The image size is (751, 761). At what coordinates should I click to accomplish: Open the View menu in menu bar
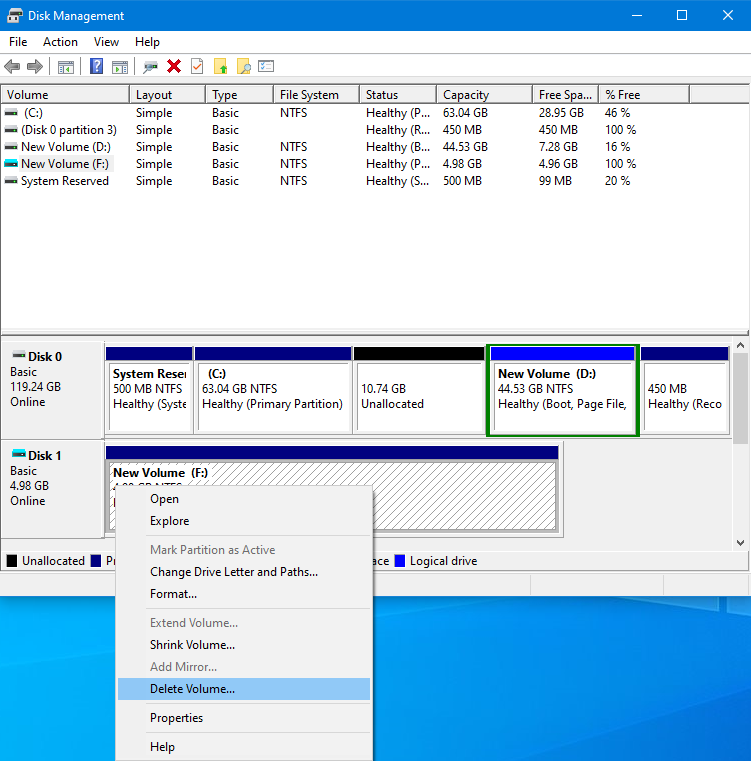click(106, 42)
